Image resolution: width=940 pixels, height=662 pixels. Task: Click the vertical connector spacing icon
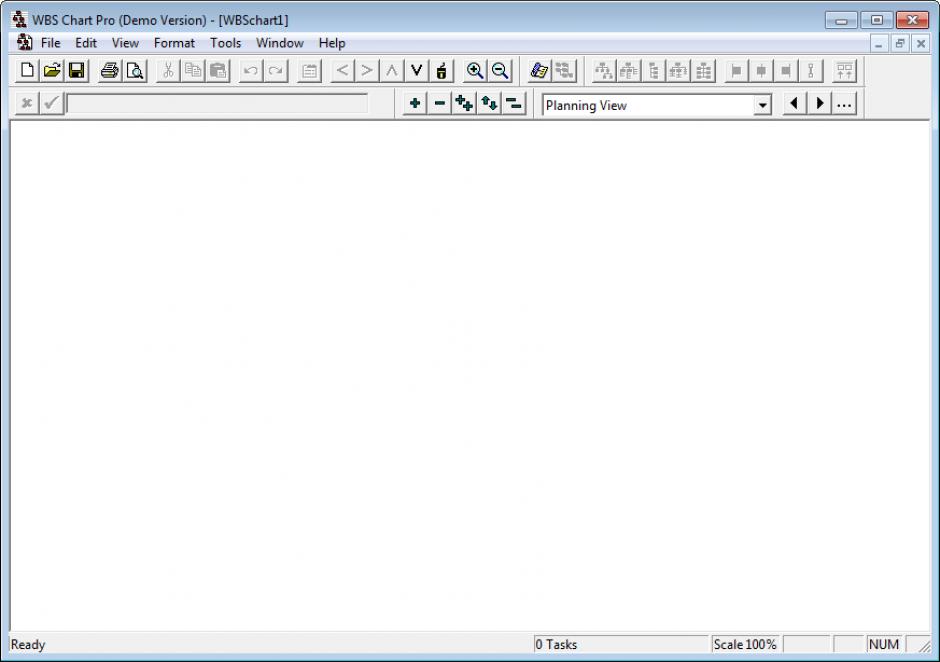pos(811,71)
